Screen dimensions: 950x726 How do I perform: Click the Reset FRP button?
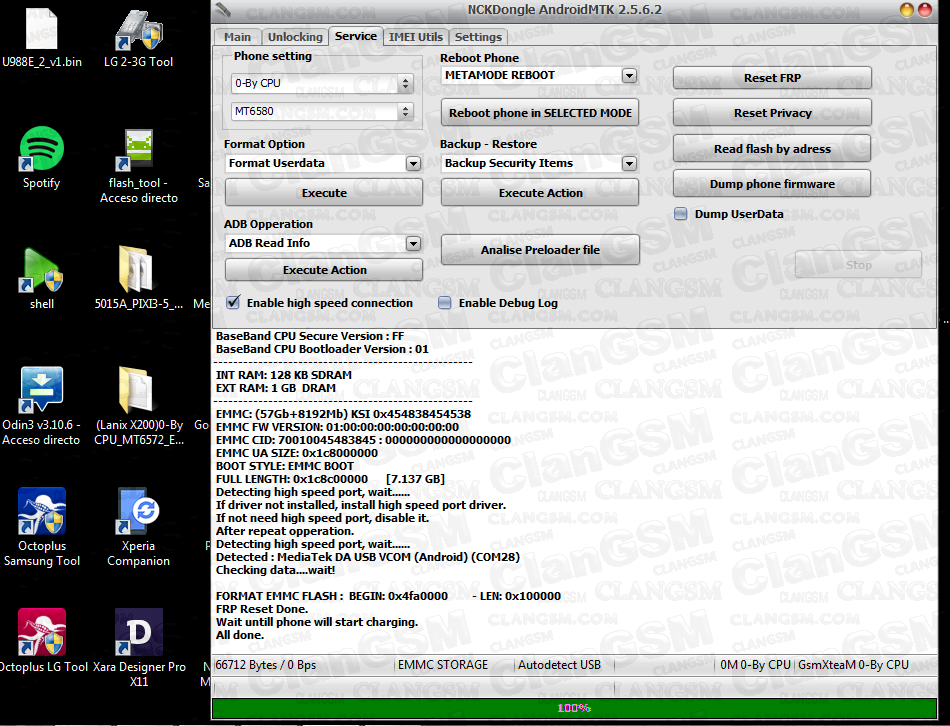[x=772, y=78]
